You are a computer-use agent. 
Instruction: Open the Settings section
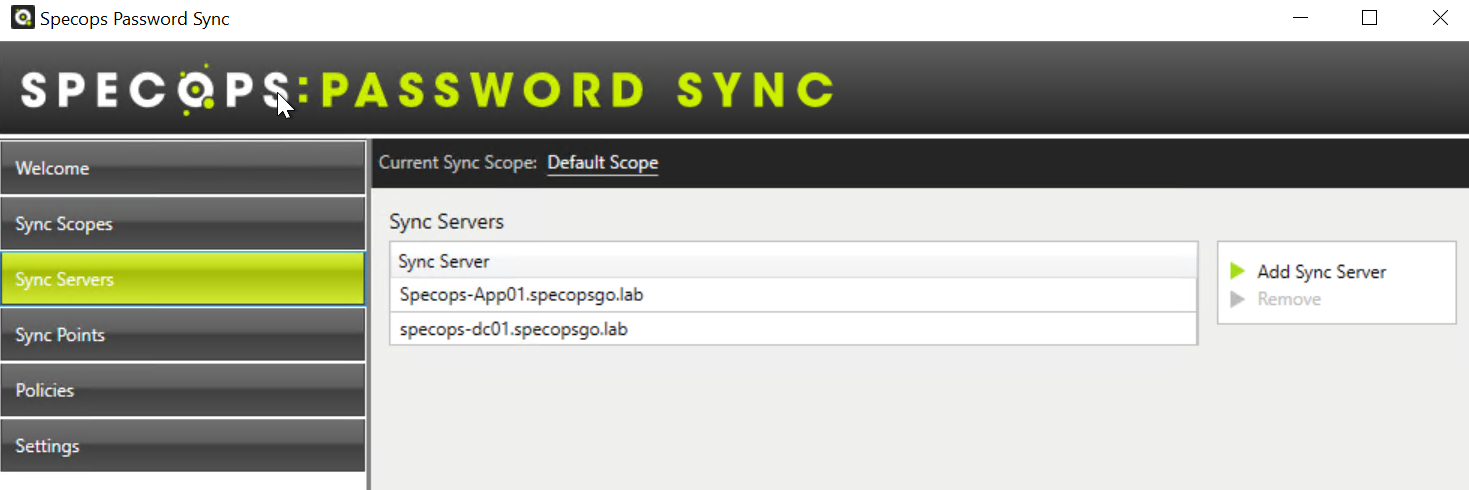point(183,446)
